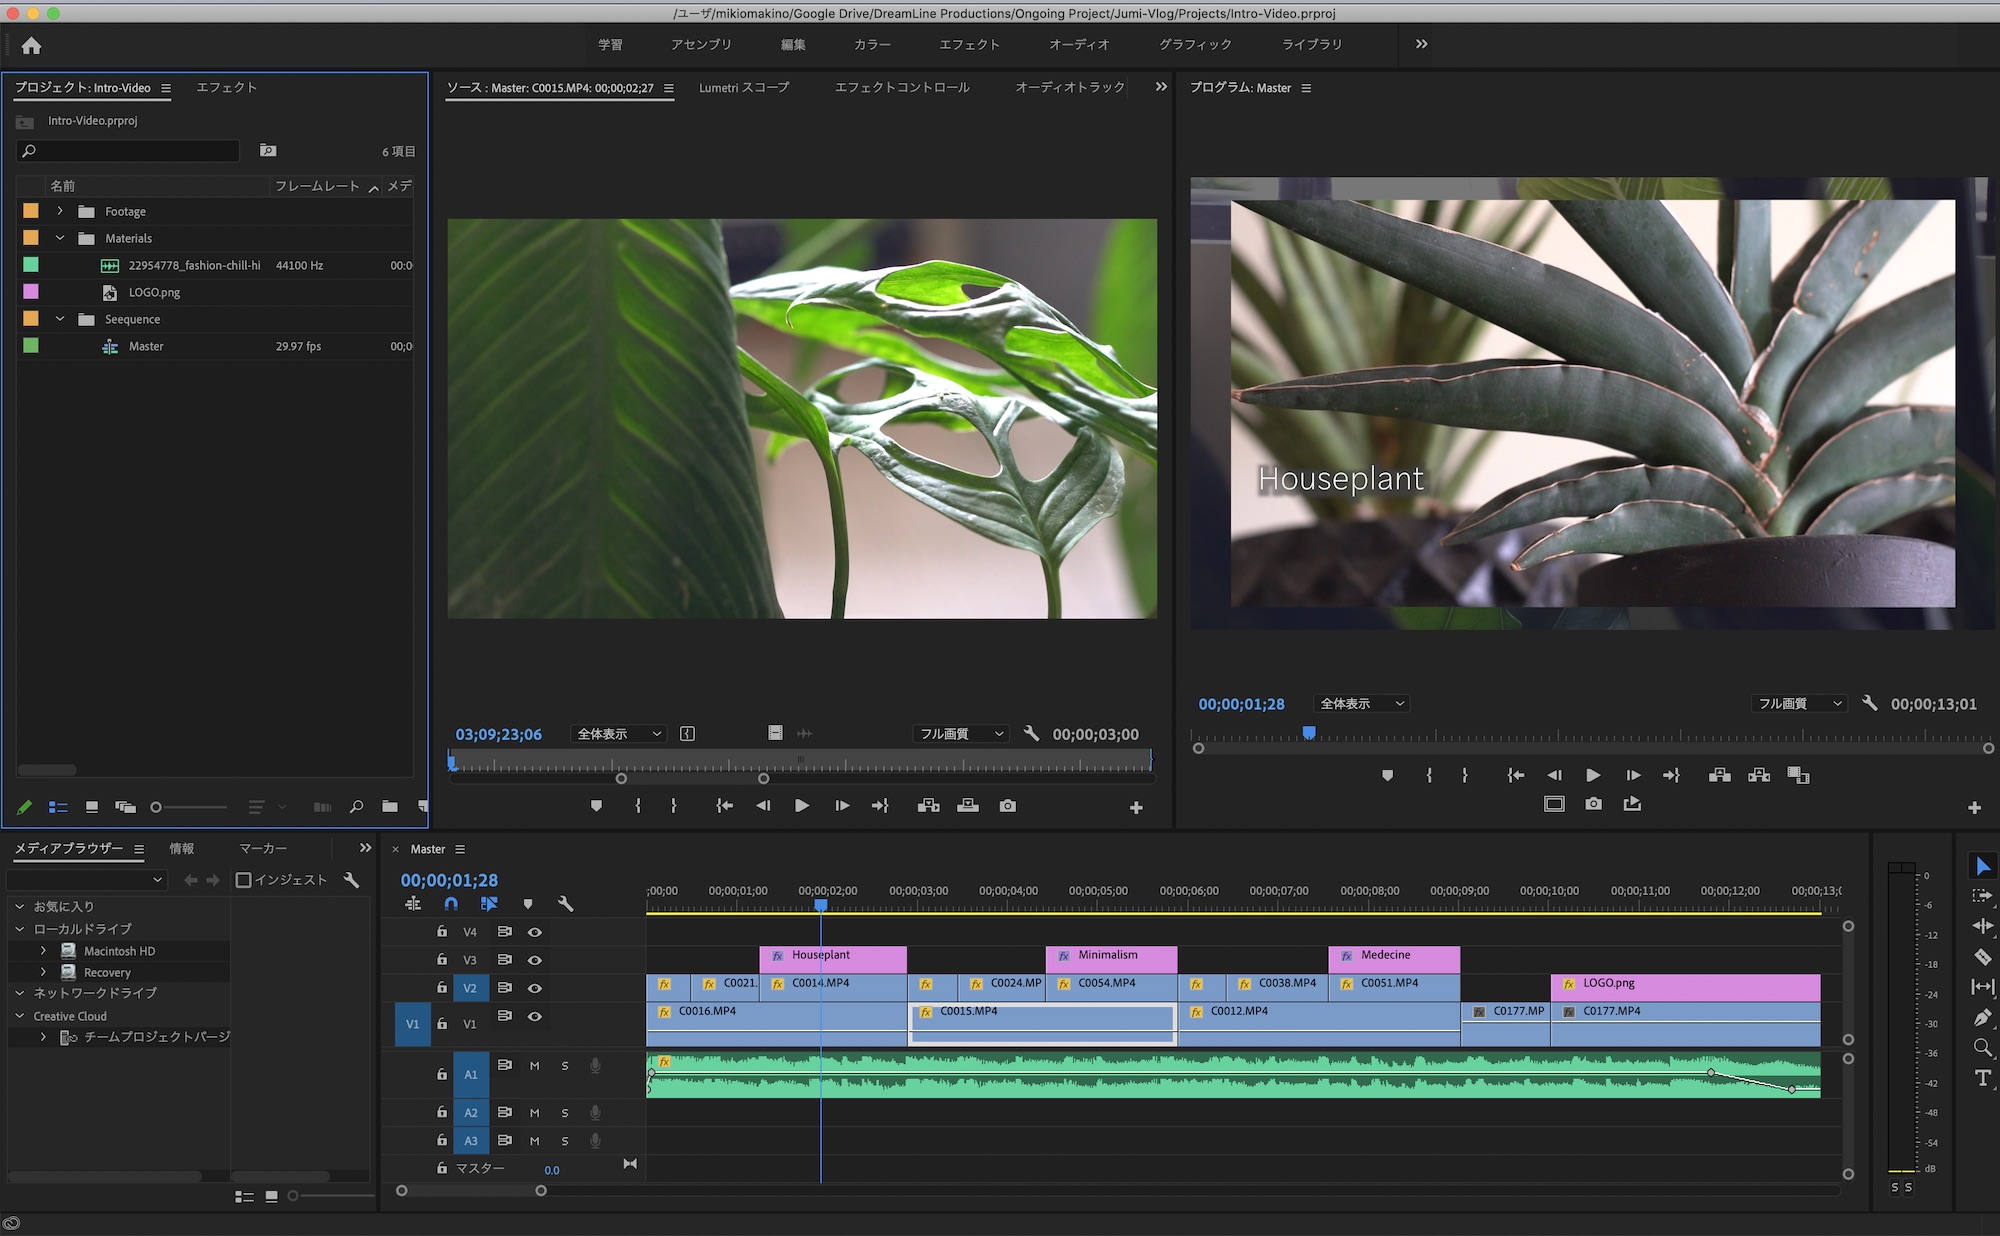Click the Export Frame camera icon in Source monitor
This screenshot has height=1236, width=2000.
pyautogui.click(x=1007, y=806)
